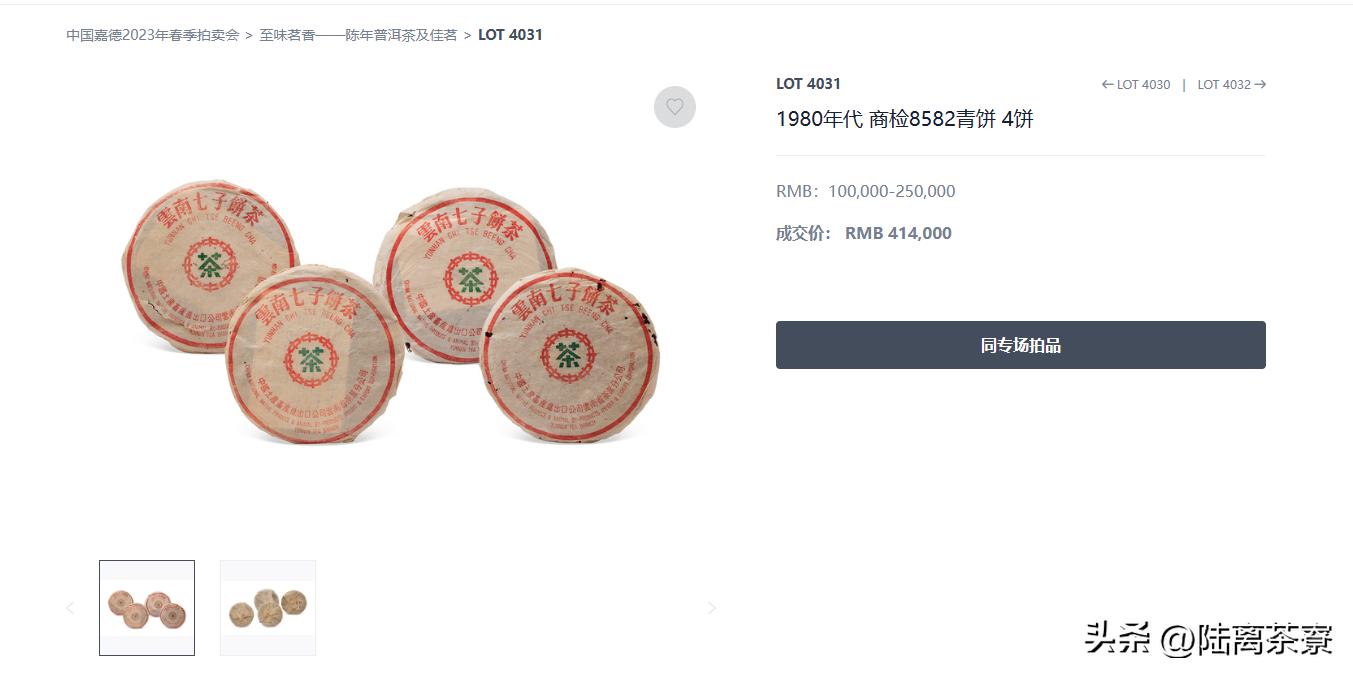Click the 同专场拍品 button
Image resolution: width=1353 pixels, height=675 pixels.
tap(1021, 345)
